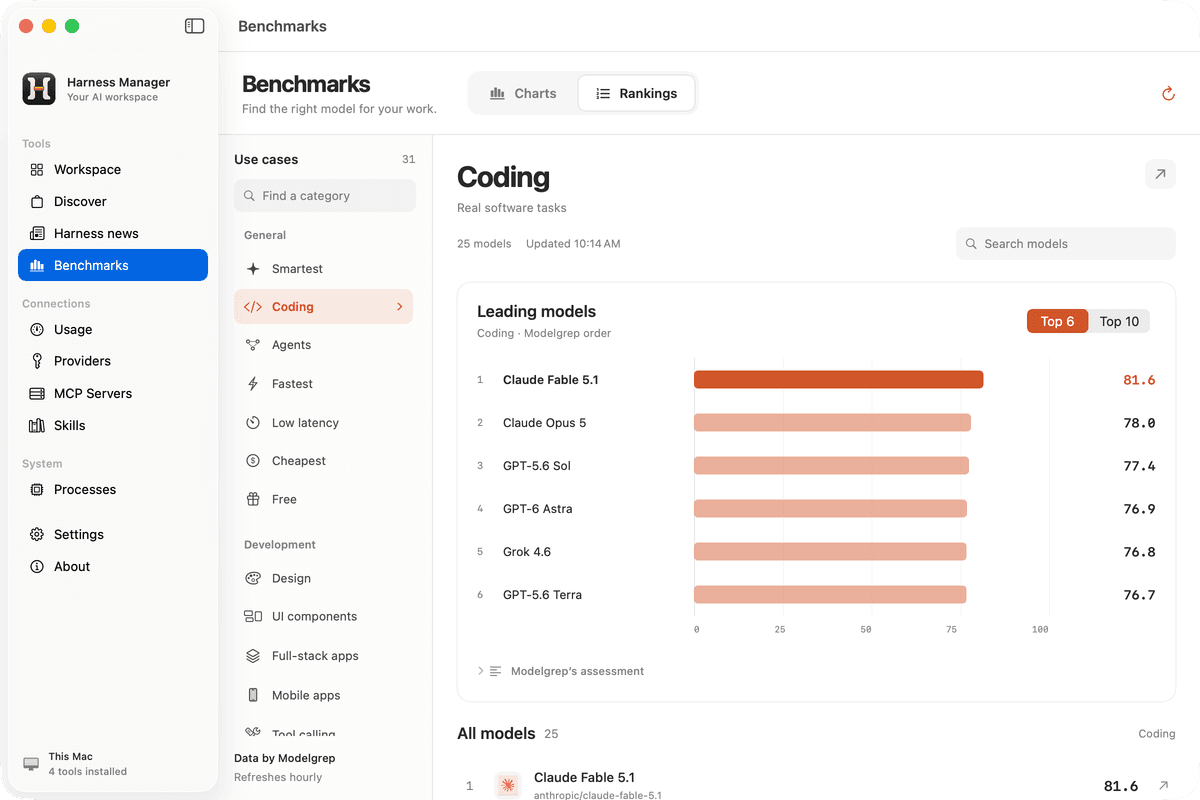This screenshot has width=1200, height=800.
Task: Click the GPT-5.6 Sol bar
Action: tap(831, 466)
